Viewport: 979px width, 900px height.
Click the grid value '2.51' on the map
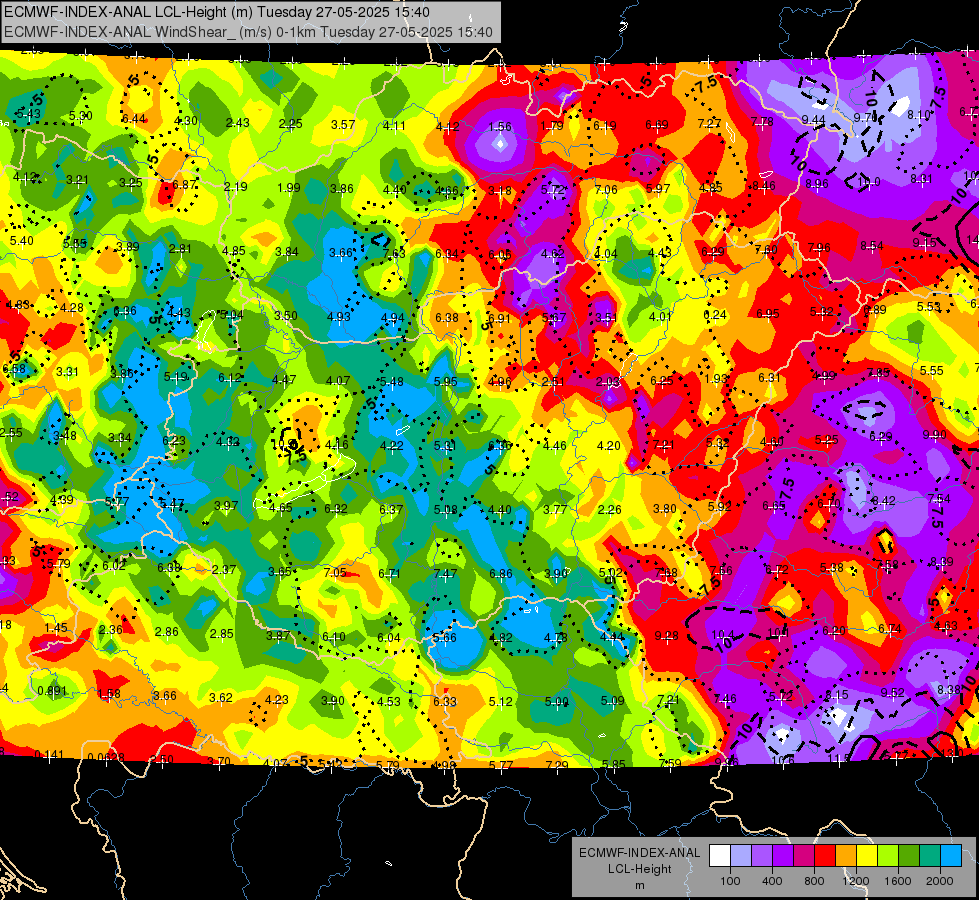(553, 382)
